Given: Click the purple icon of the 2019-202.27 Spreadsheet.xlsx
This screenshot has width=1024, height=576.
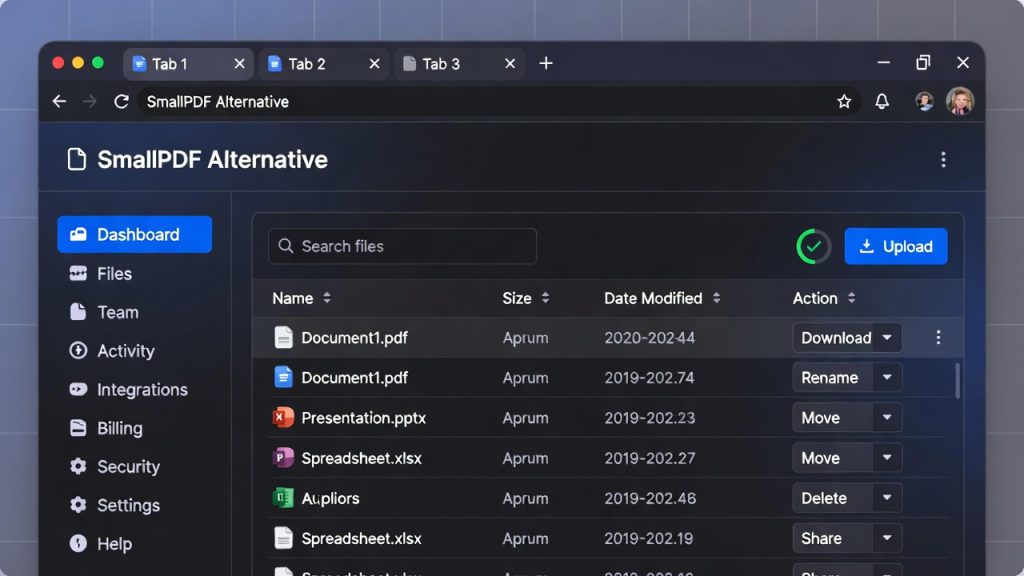Looking at the screenshot, I should pyautogui.click(x=283, y=458).
